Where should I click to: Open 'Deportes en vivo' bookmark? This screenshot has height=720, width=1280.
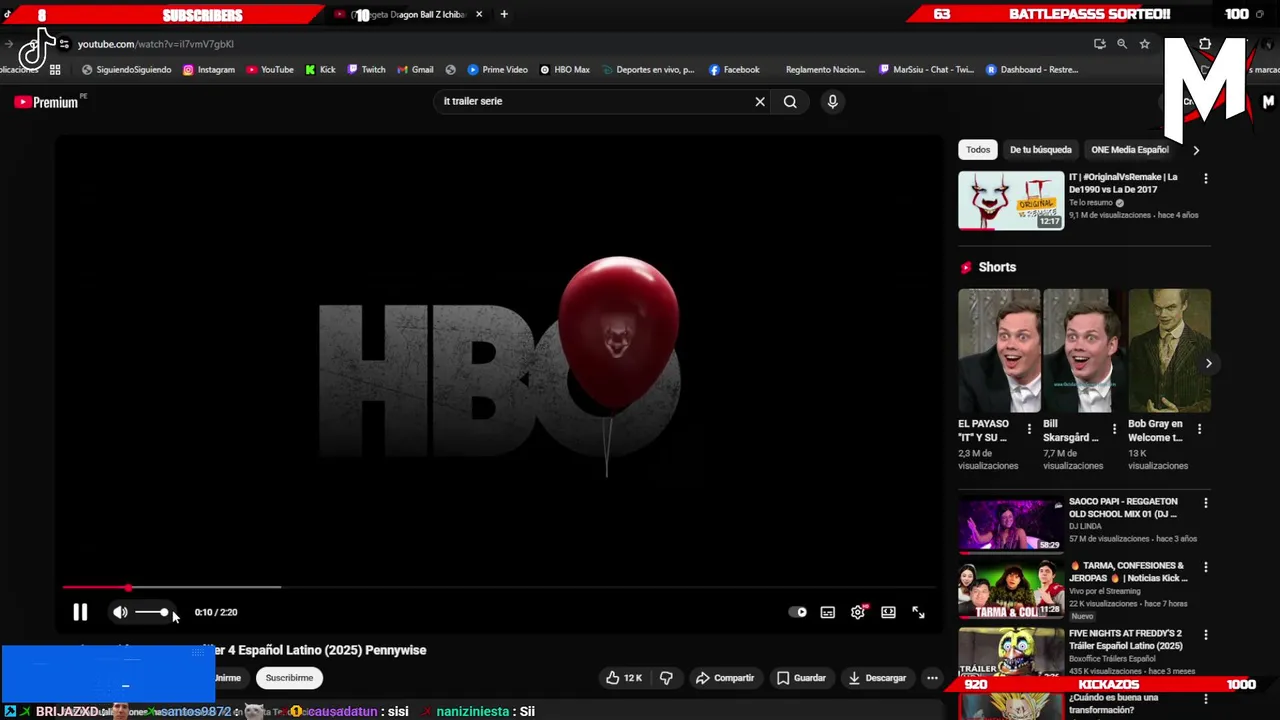coord(648,70)
